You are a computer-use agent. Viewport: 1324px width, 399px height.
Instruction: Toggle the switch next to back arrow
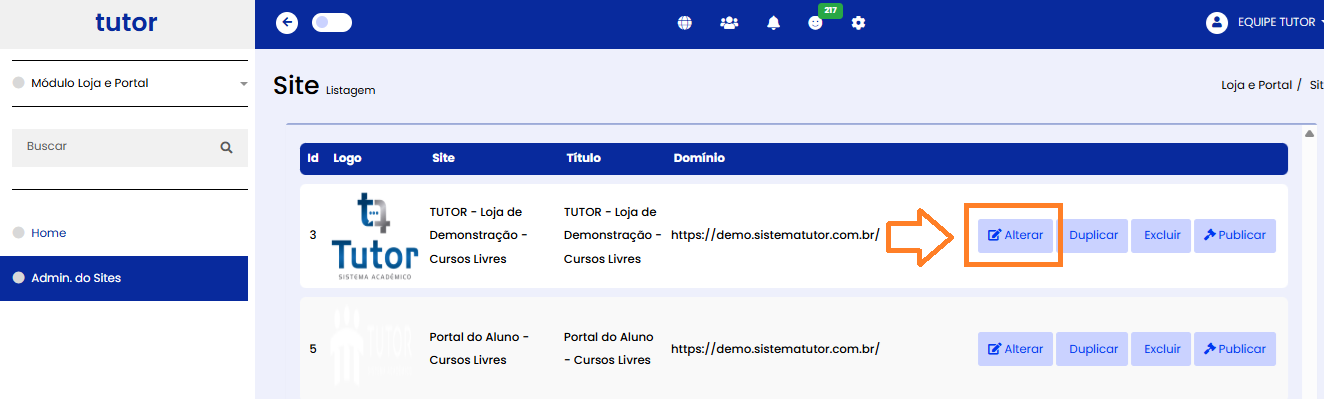pos(332,22)
